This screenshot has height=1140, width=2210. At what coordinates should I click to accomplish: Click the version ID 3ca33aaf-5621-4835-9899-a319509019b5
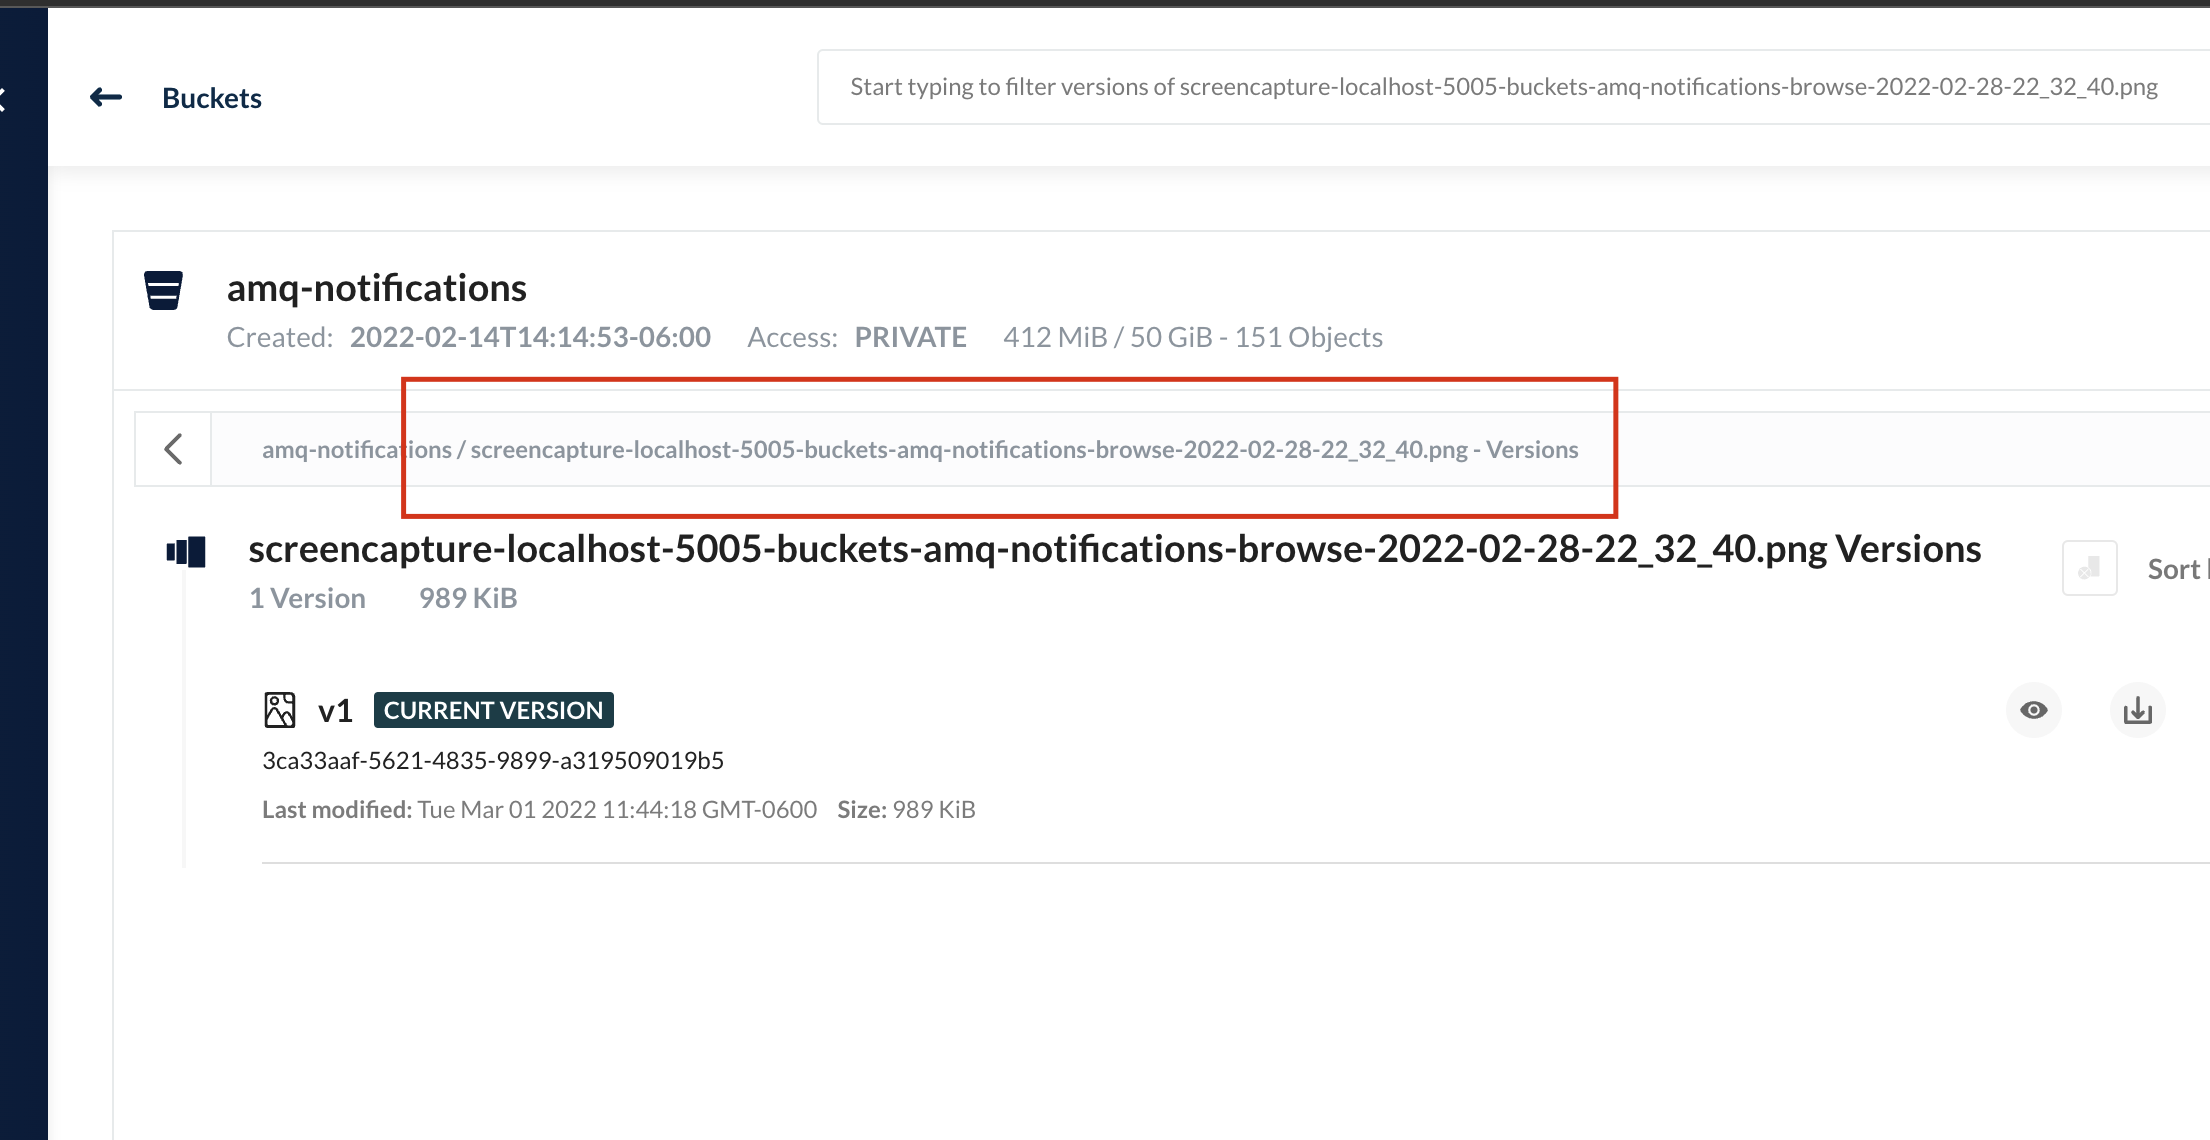pyautogui.click(x=492, y=760)
